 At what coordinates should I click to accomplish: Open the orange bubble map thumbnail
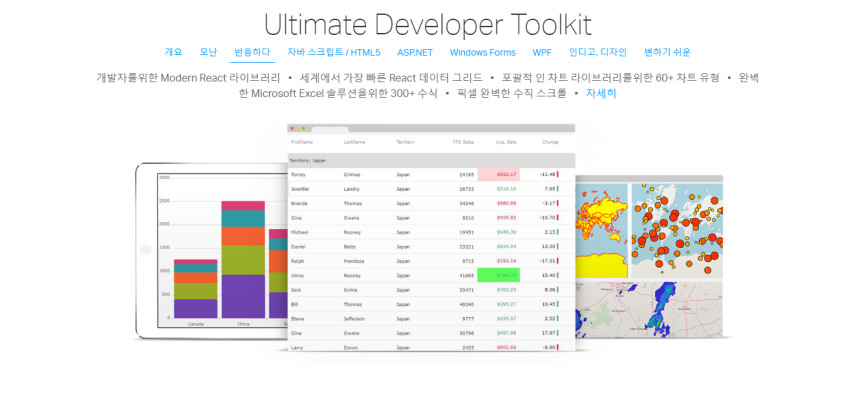677,231
